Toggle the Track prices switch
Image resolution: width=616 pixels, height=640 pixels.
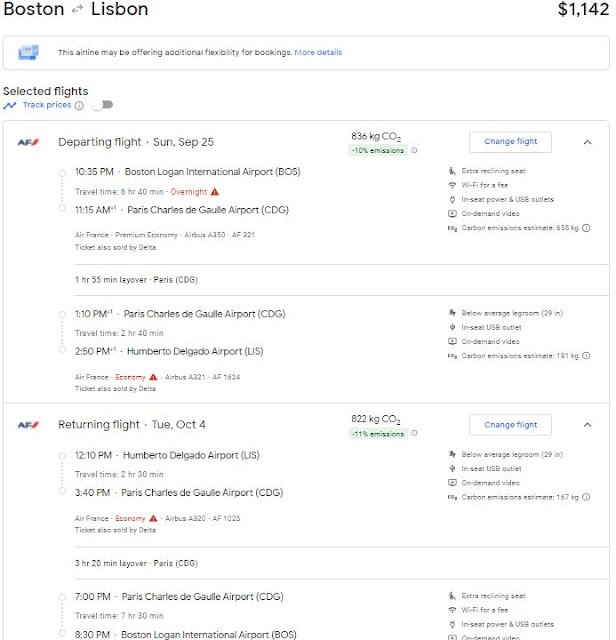click(101, 105)
